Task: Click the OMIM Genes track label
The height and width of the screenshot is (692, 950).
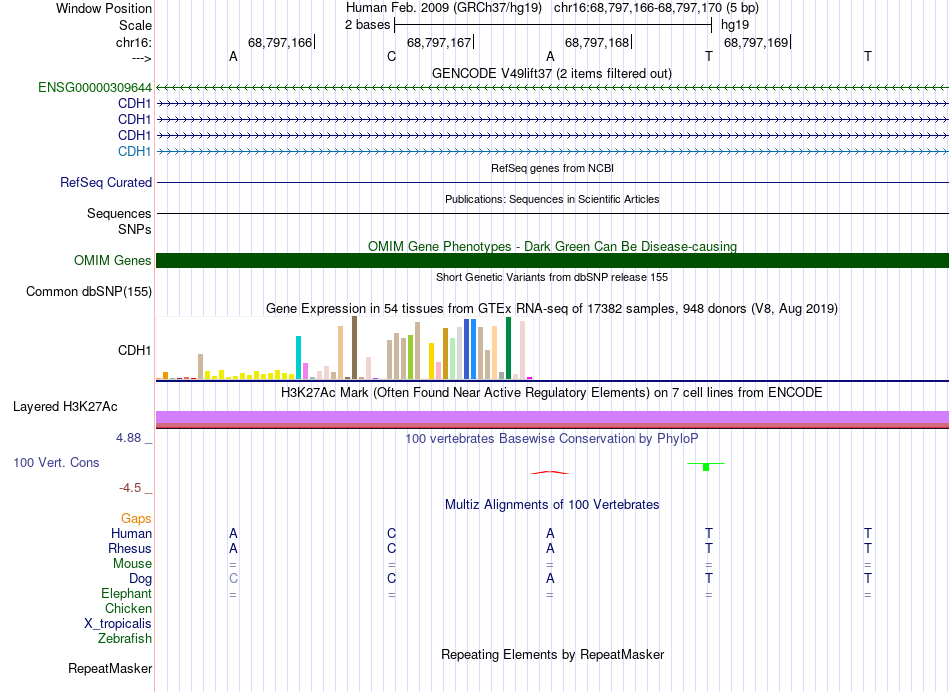Action: 113,261
